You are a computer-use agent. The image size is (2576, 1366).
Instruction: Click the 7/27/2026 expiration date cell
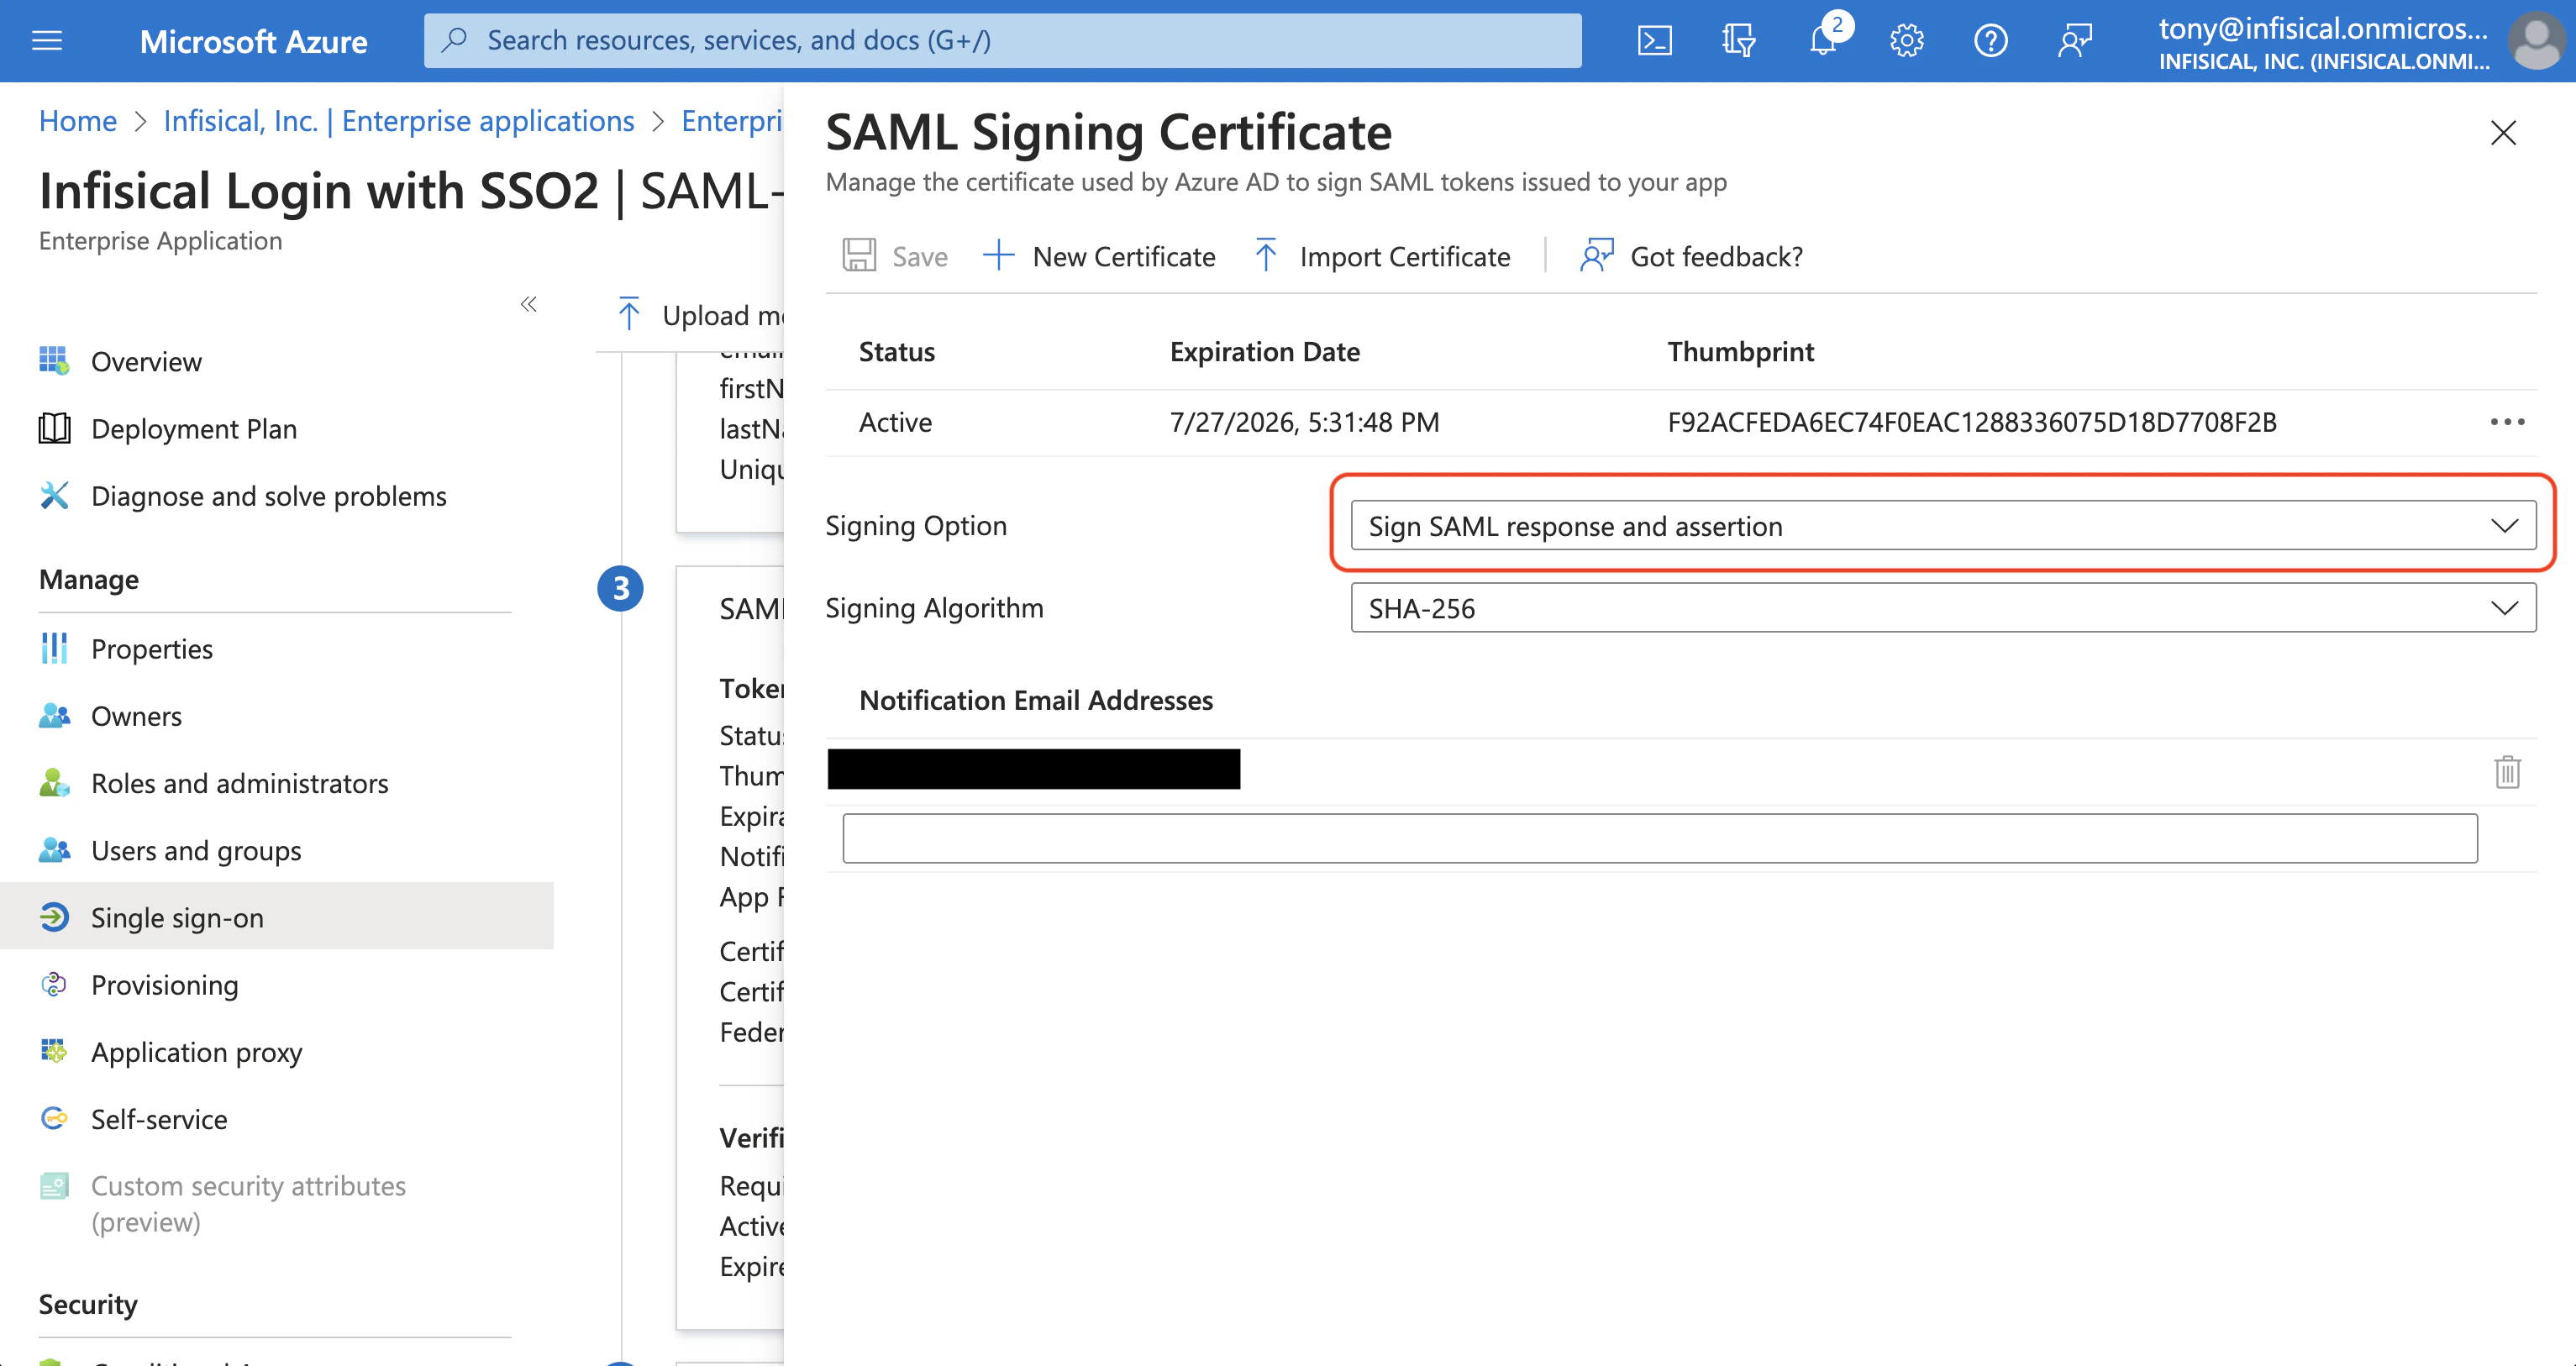click(x=1304, y=422)
